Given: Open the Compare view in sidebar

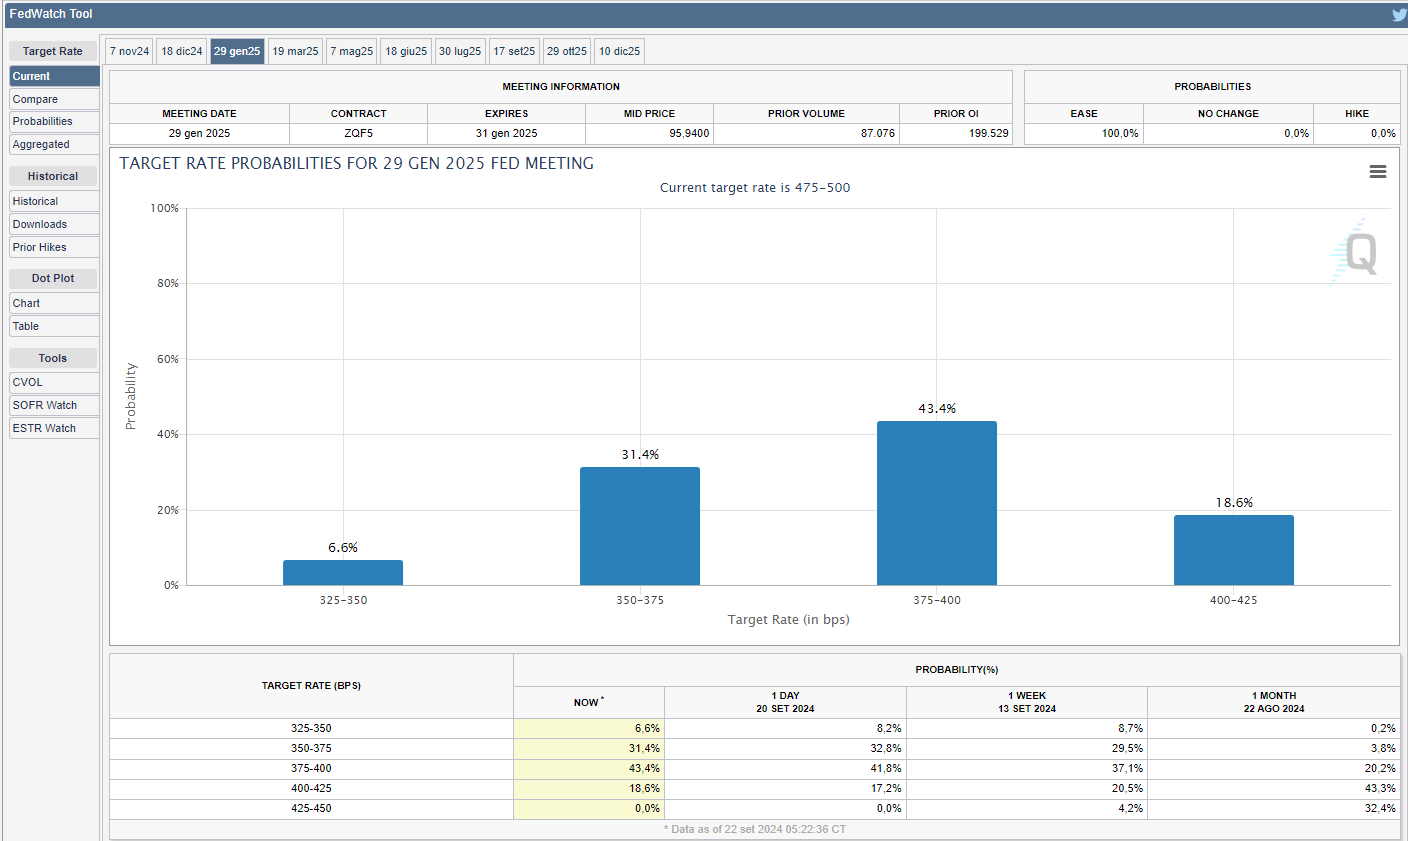Looking at the screenshot, I should [54, 99].
